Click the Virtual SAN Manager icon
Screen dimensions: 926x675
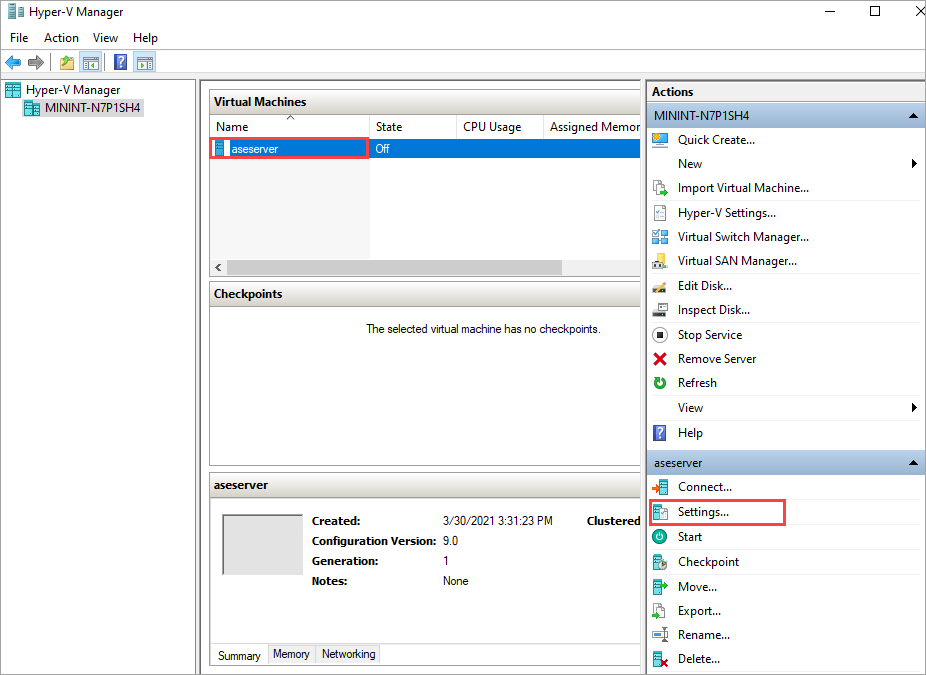click(660, 260)
